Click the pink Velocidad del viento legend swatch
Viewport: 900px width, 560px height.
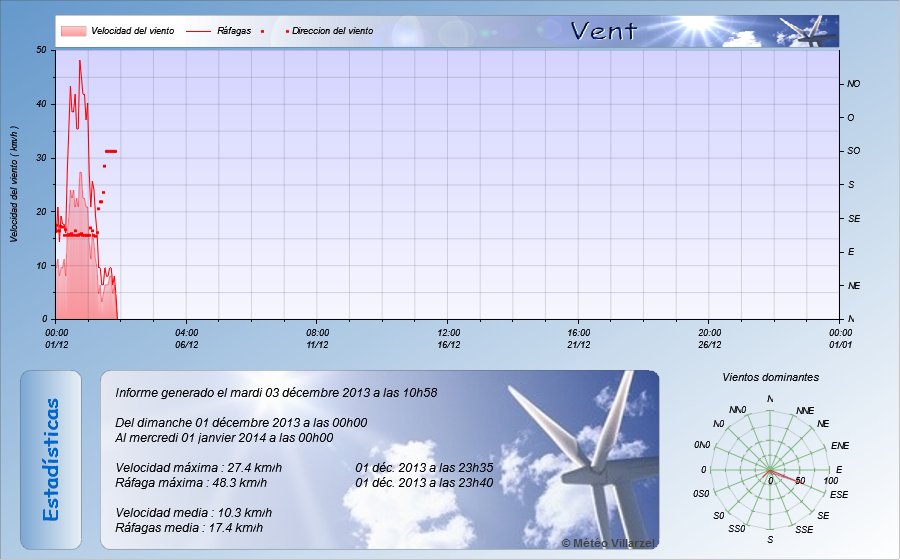pyautogui.click(x=73, y=31)
